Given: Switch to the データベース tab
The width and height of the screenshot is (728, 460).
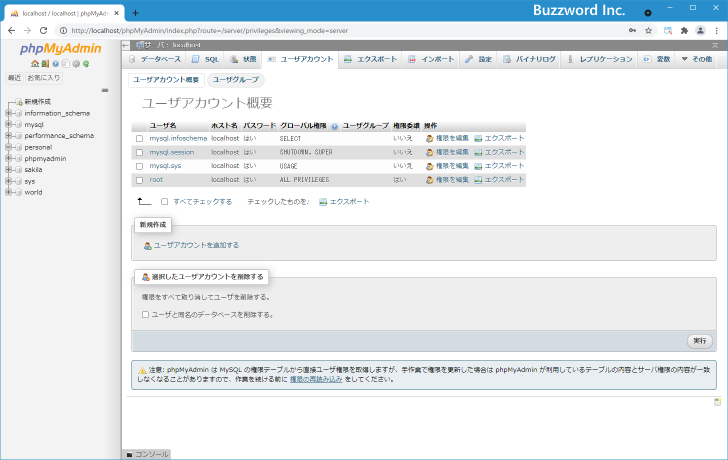Looking at the screenshot, I should pos(156,59).
